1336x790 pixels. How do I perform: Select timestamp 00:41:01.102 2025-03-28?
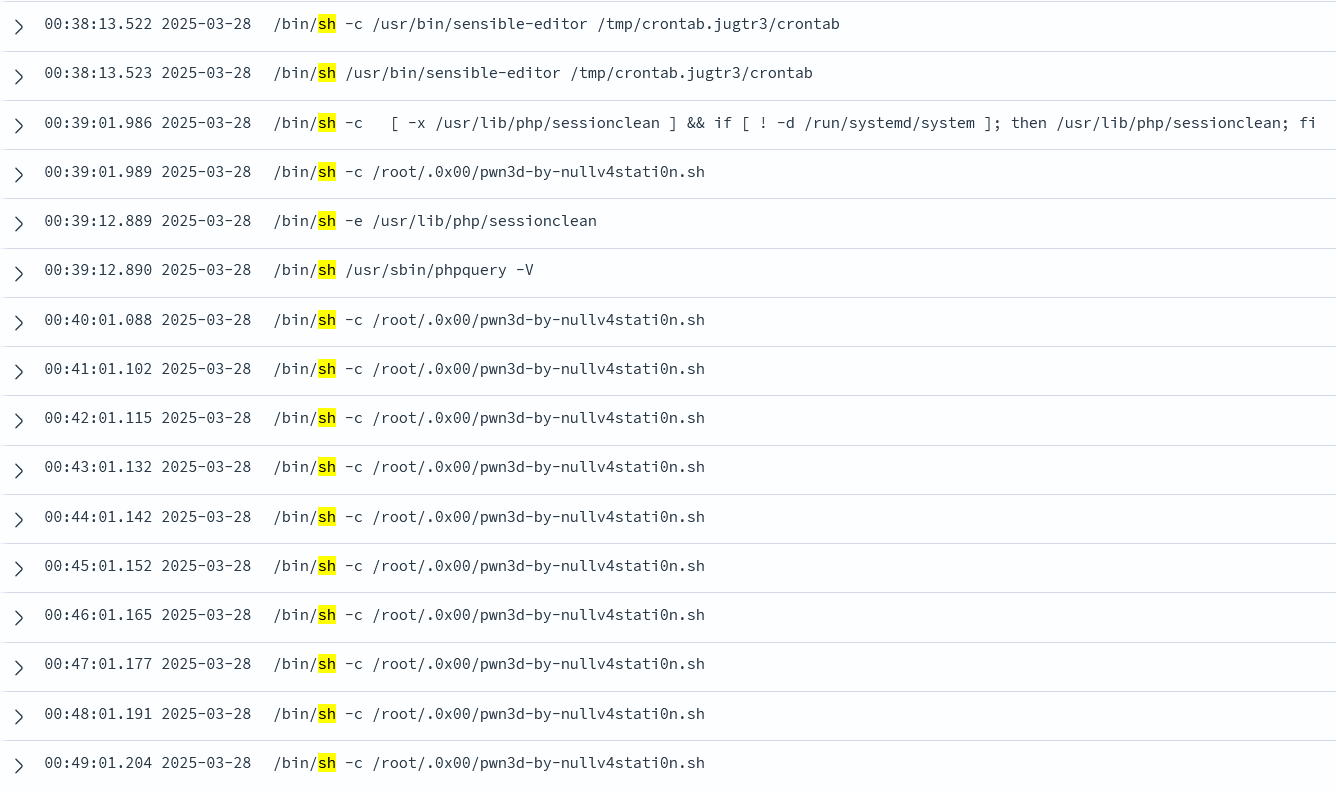(x=148, y=369)
